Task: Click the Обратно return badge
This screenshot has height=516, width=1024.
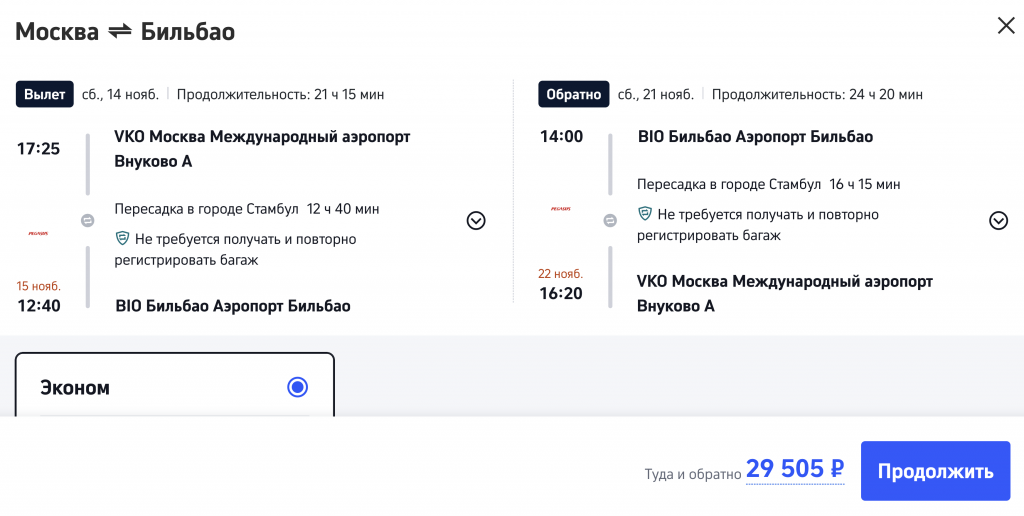Action: 573,94
